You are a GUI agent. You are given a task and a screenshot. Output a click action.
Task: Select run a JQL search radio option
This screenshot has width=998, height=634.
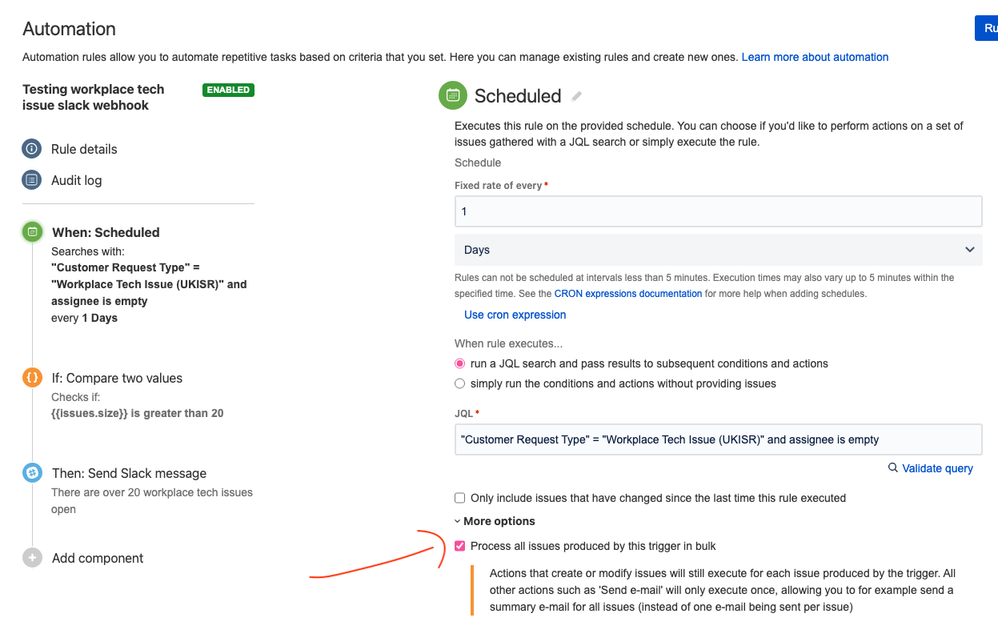(460, 363)
